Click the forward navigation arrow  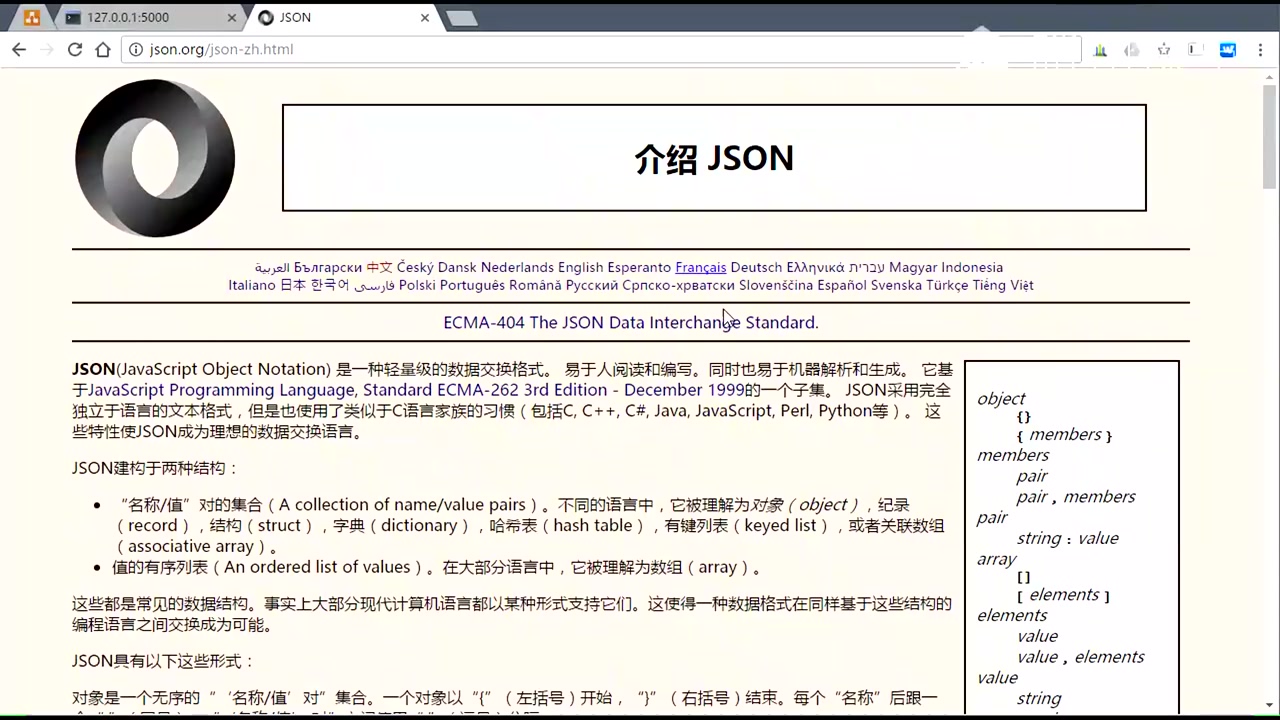coord(46,49)
